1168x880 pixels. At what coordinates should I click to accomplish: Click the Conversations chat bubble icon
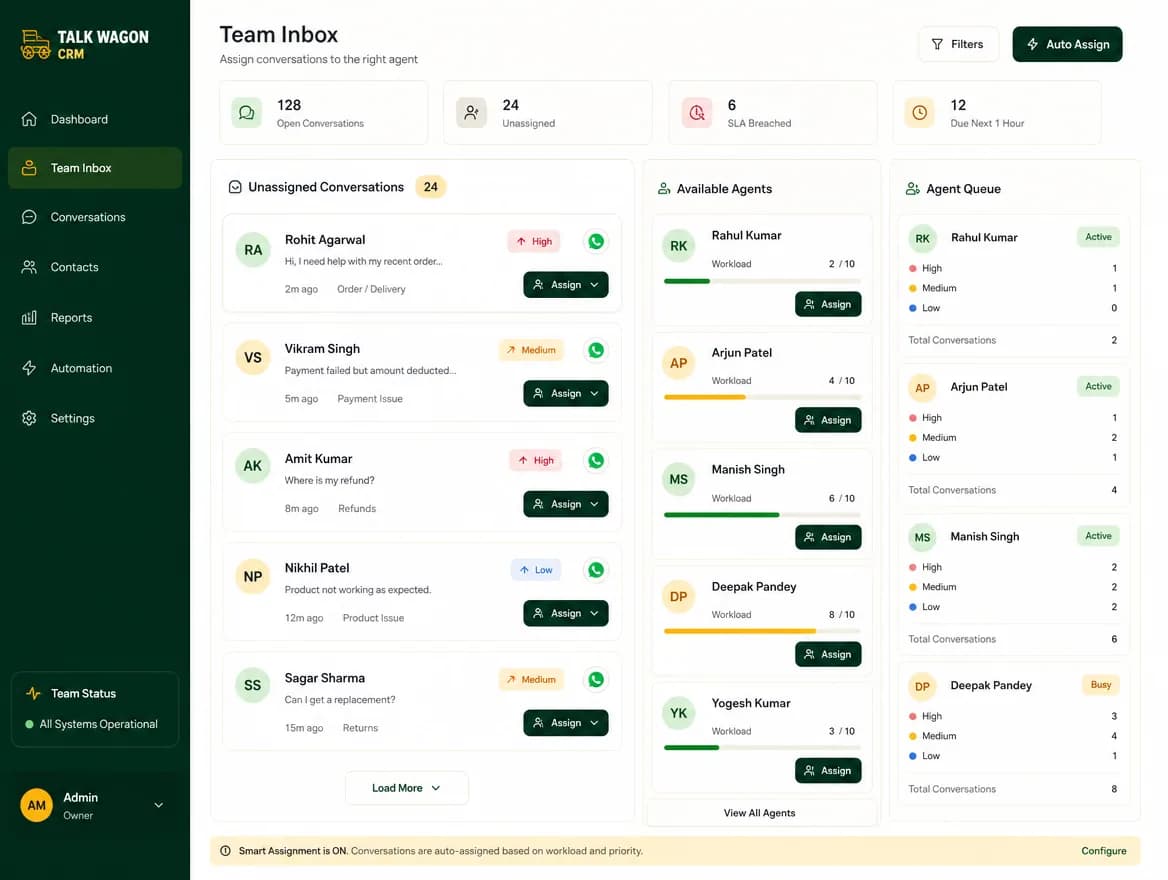coord(29,217)
